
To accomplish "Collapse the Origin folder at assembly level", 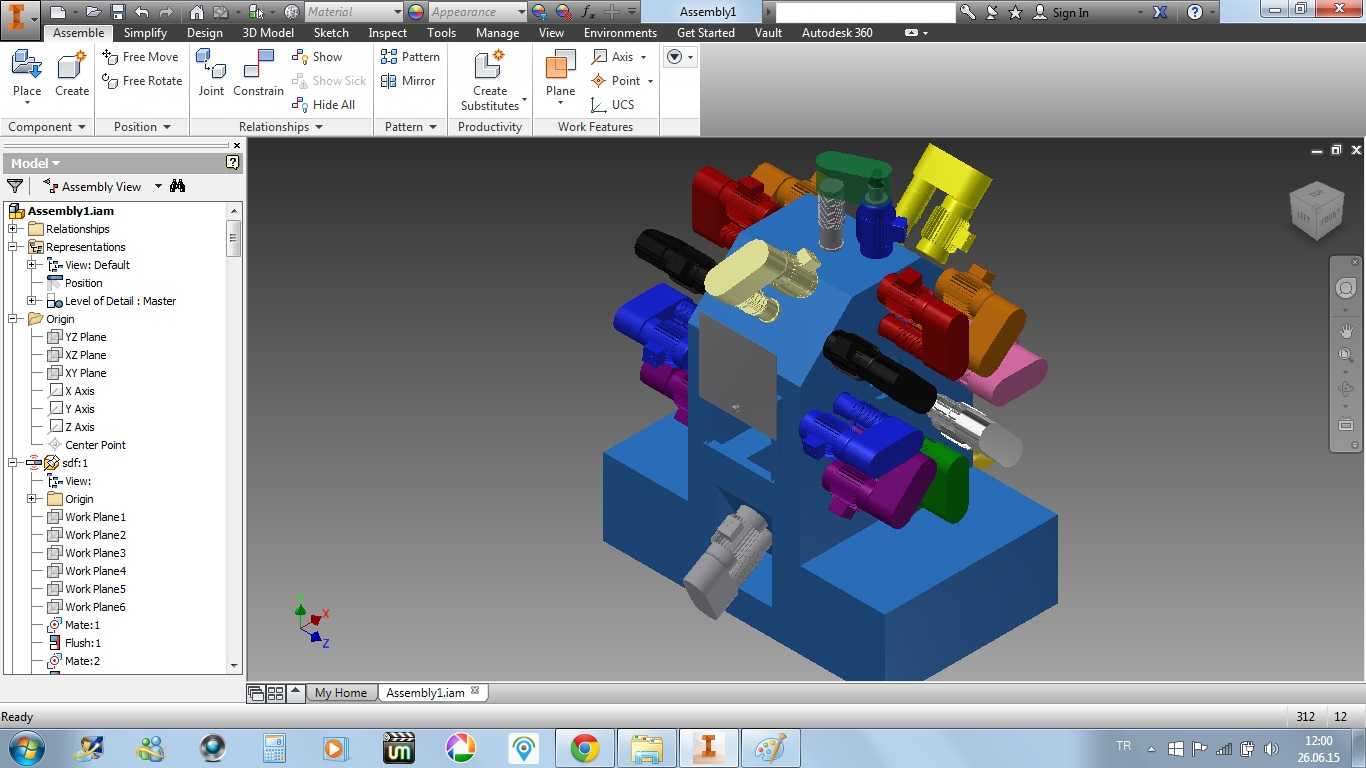I will tap(13, 319).
